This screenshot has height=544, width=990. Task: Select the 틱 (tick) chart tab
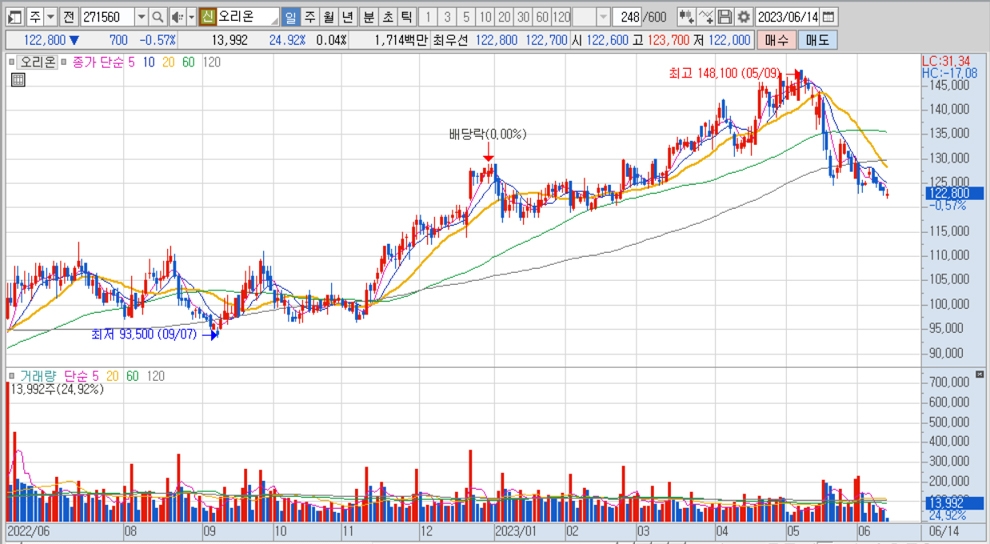pyautogui.click(x=406, y=17)
